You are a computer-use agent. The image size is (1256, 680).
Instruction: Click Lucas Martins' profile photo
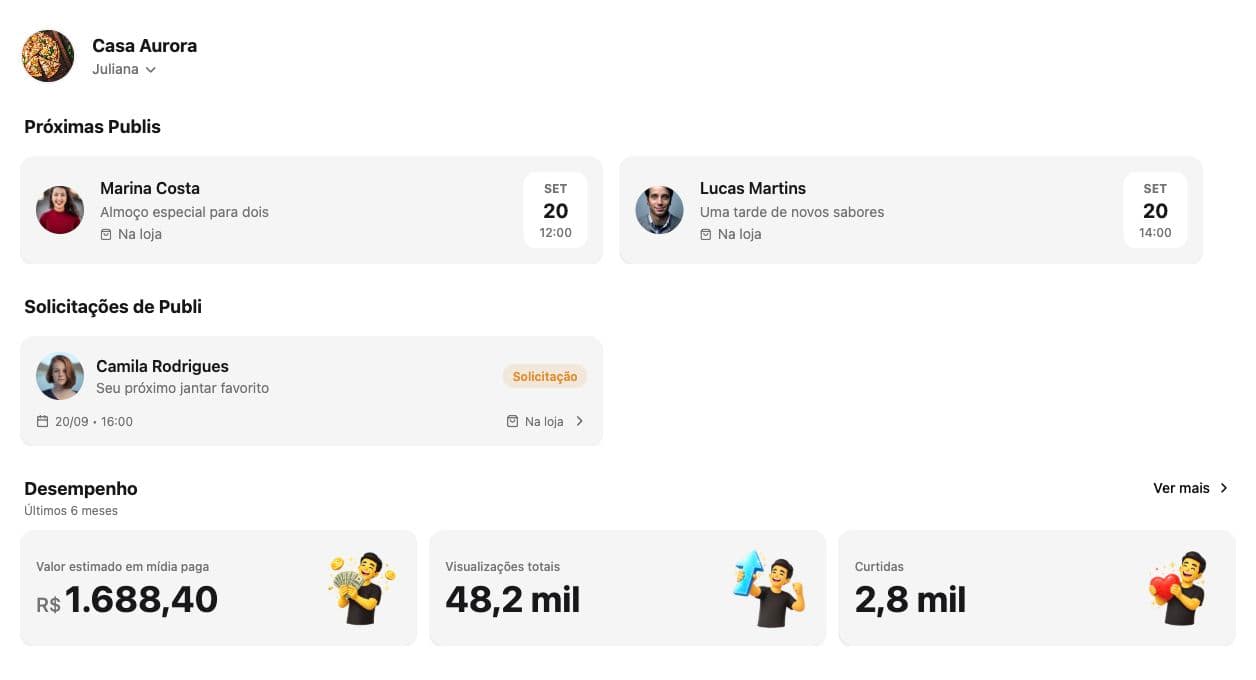(660, 210)
